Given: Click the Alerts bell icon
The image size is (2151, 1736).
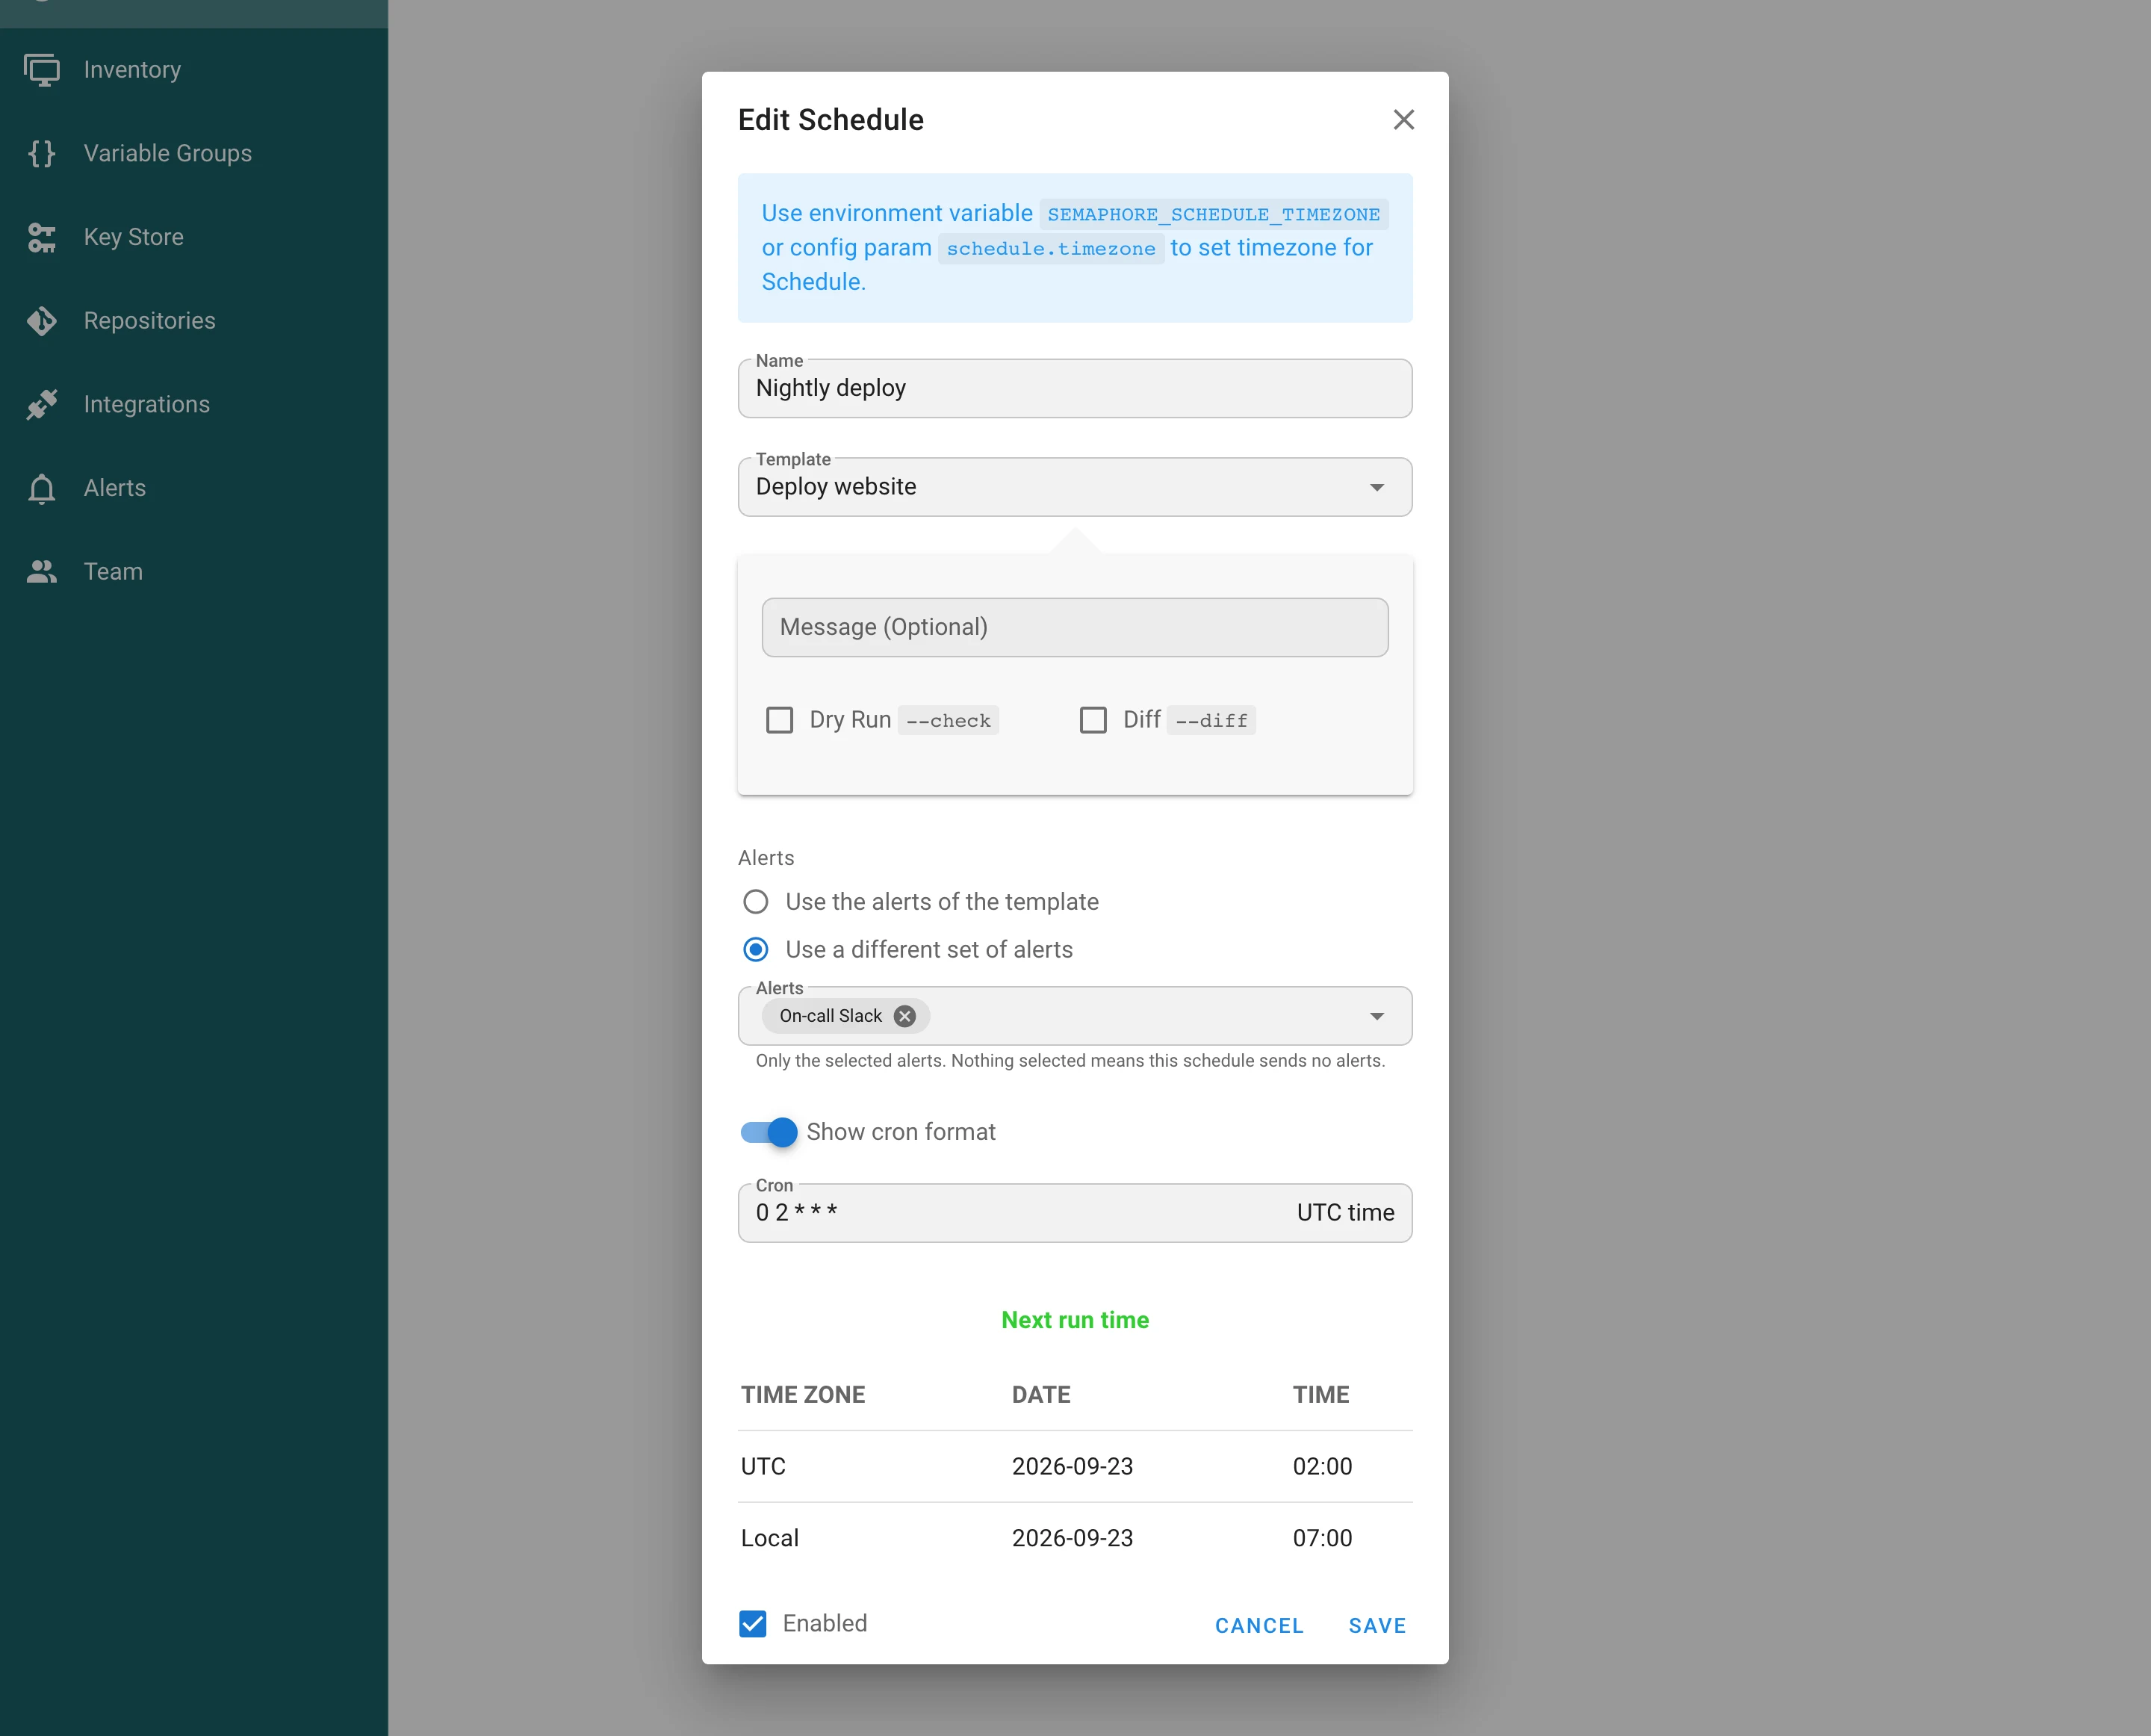Looking at the screenshot, I should pyautogui.click(x=41, y=488).
